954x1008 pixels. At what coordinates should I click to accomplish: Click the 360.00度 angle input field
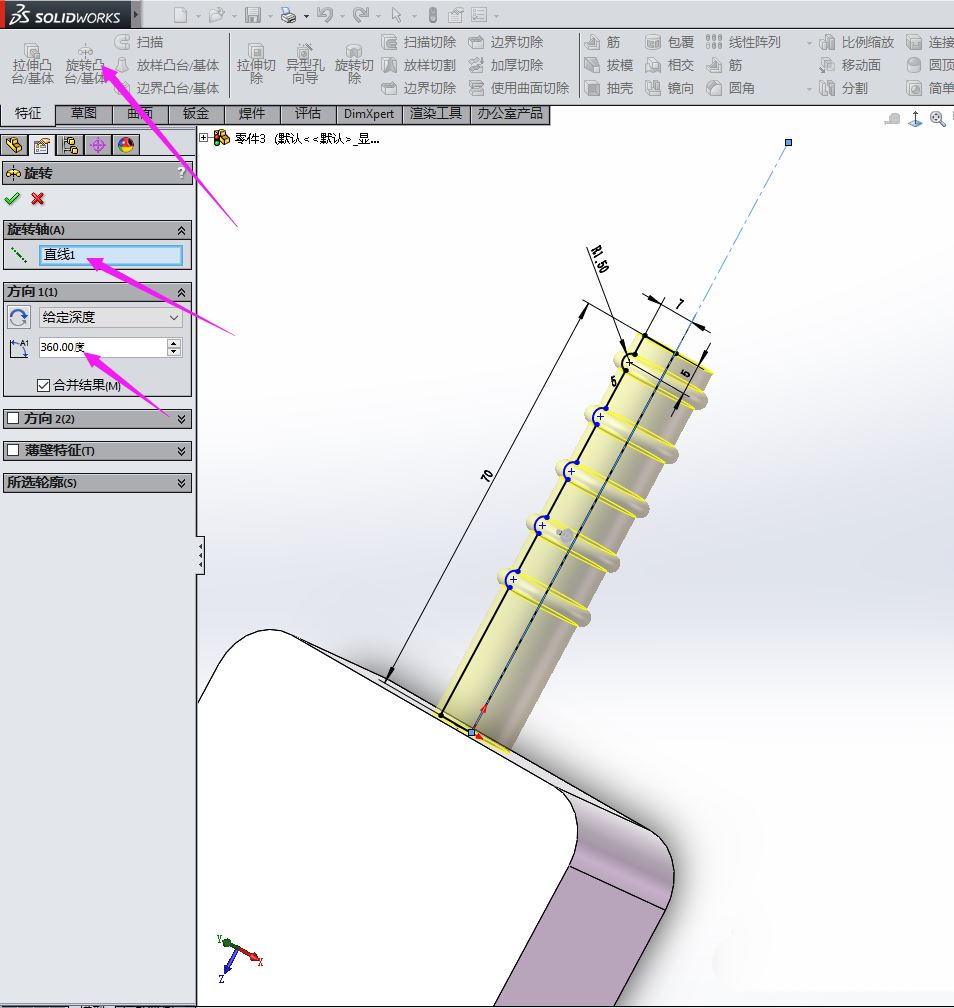coord(101,347)
